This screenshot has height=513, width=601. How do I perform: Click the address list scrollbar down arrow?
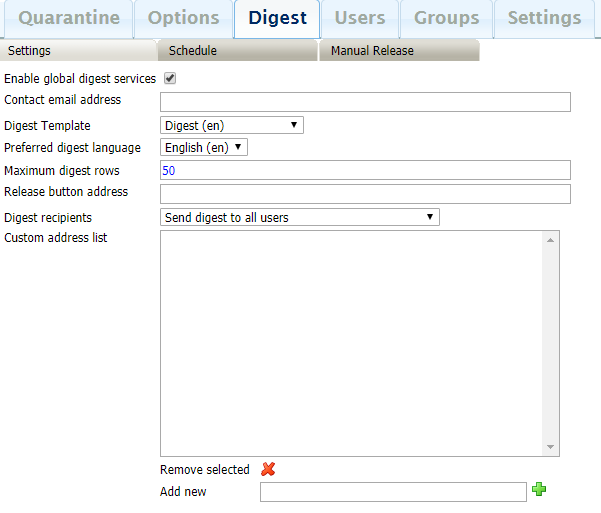(551, 447)
